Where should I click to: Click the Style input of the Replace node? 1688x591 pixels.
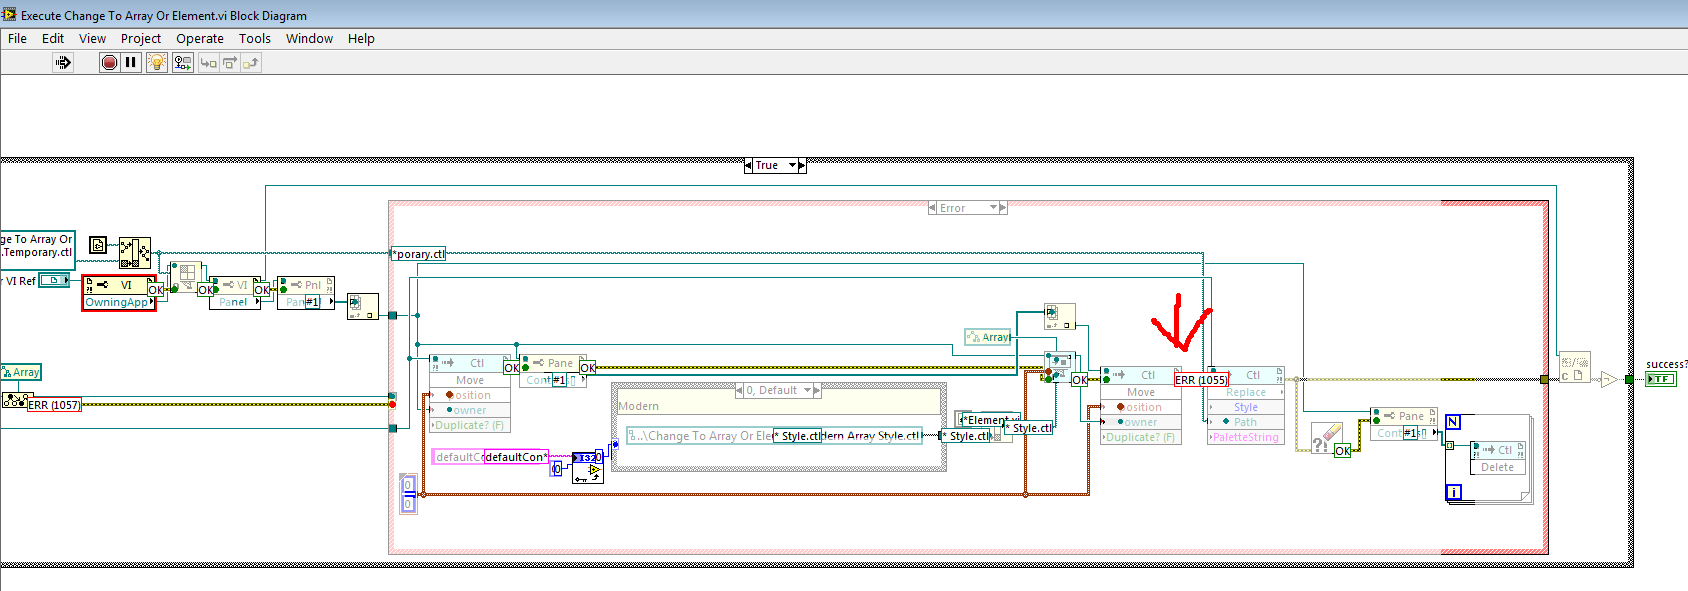pyautogui.click(x=1246, y=407)
